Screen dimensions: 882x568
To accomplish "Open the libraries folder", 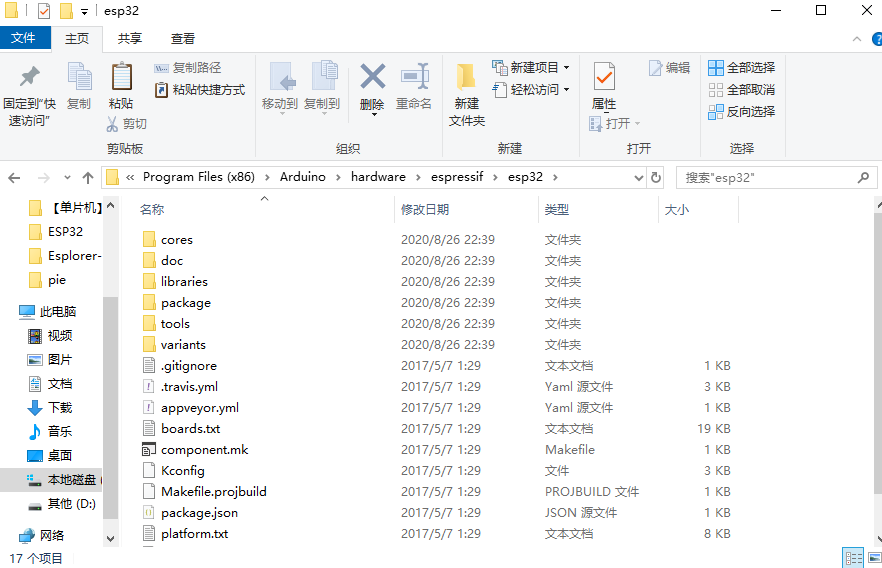I will coord(184,282).
